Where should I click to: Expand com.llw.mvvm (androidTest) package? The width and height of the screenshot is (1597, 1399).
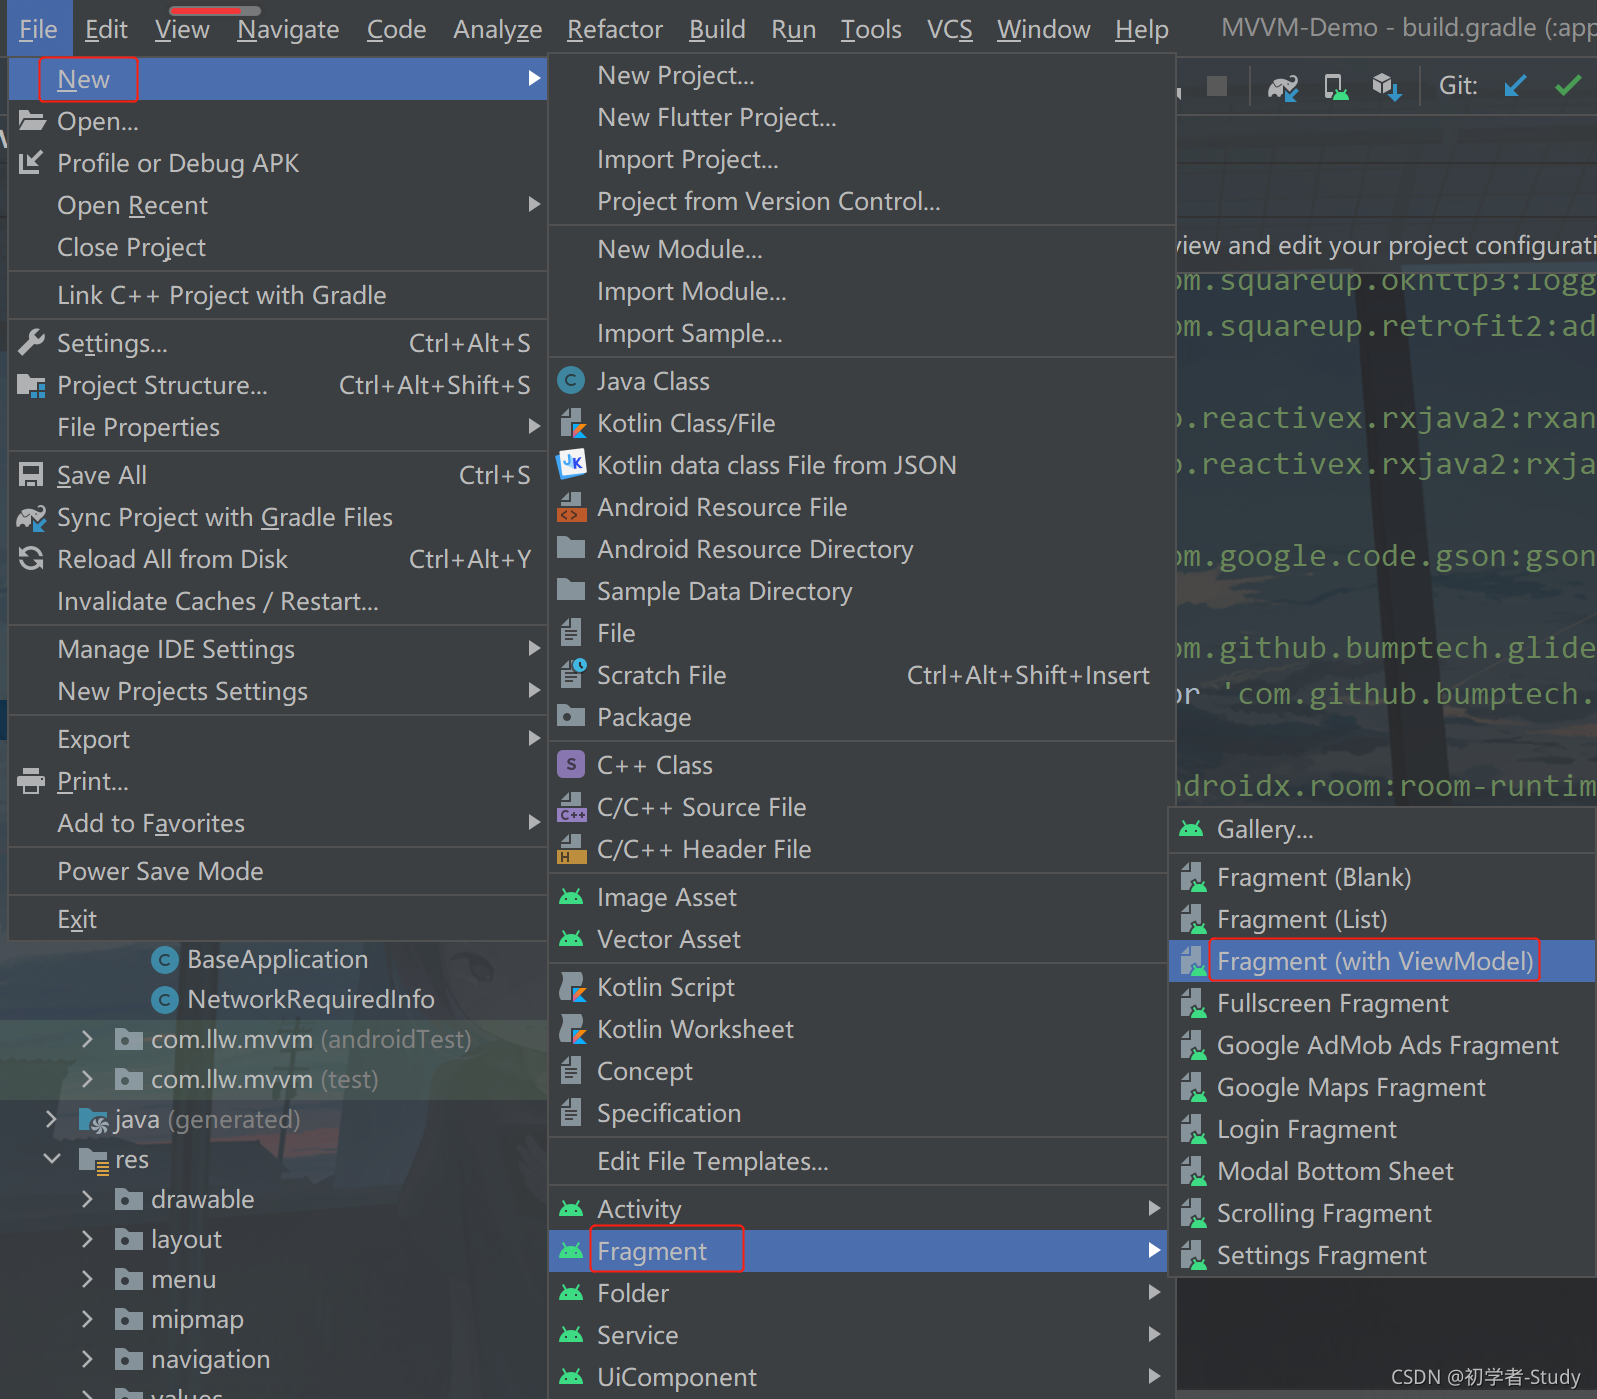87,1039
